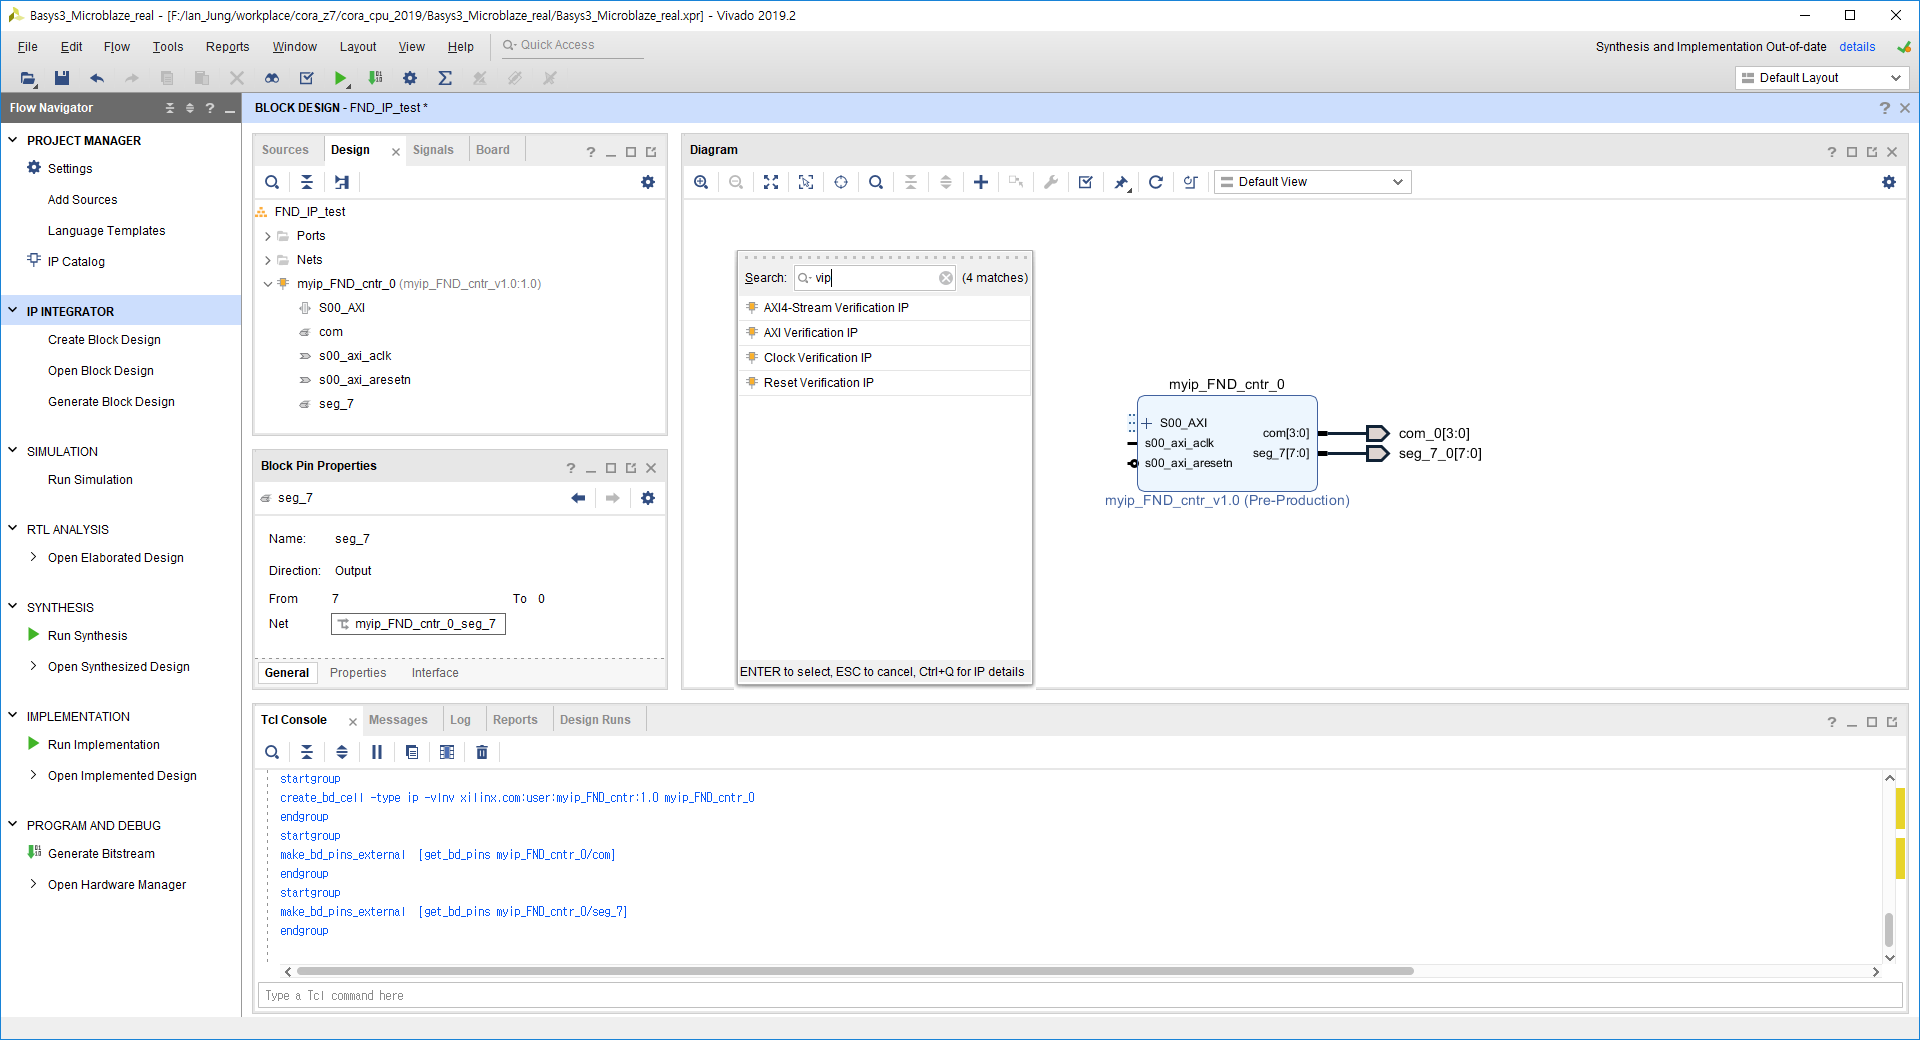This screenshot has height=1040, width=1920.
Task: Open the Default Layout dropdown
Action: pos(1821,78)
